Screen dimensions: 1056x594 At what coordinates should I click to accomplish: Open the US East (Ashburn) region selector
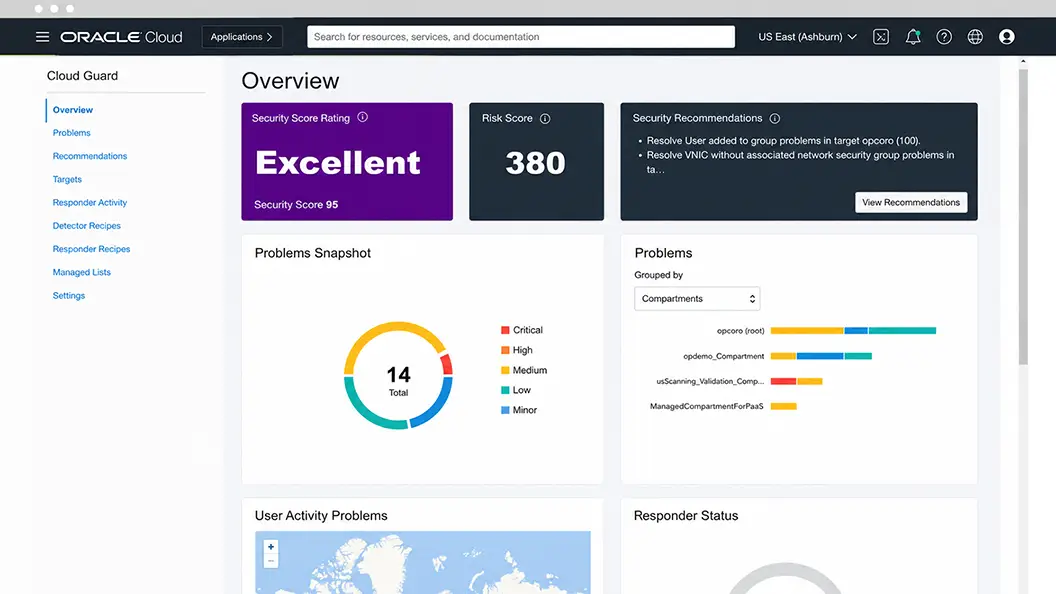(x=807, y=37)
